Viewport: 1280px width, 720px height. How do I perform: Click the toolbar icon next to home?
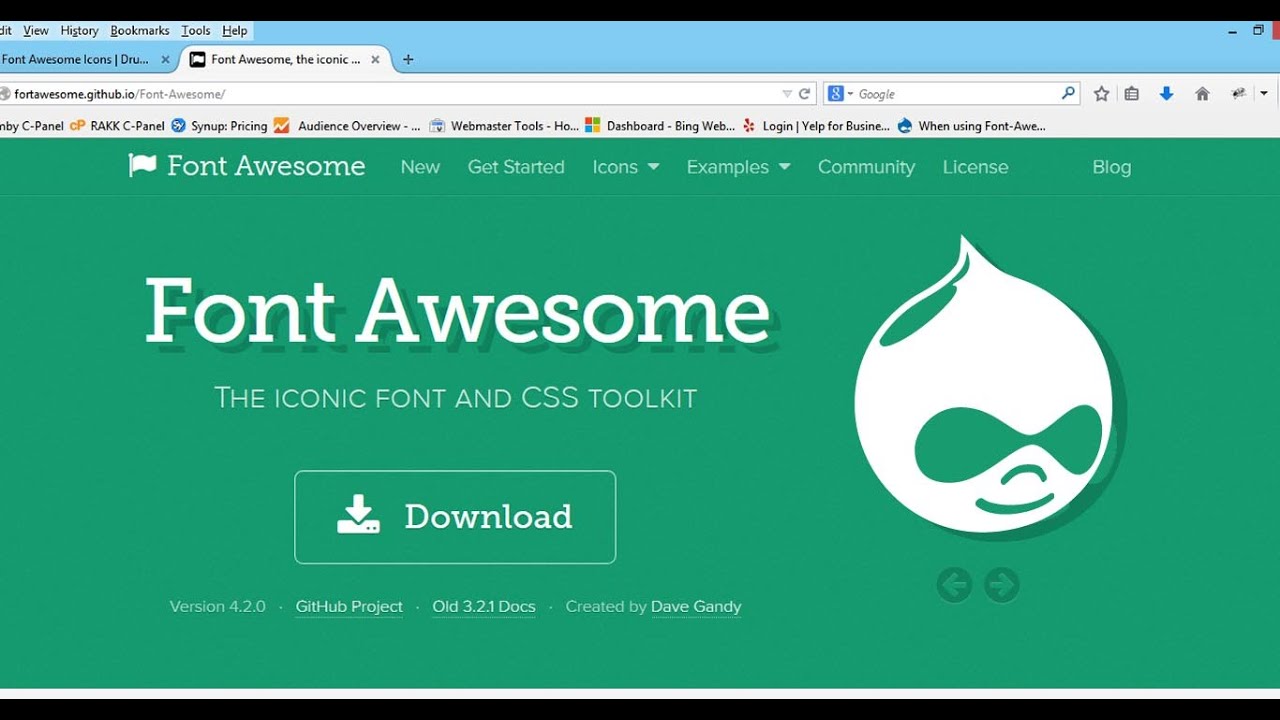coord(1239,93)
